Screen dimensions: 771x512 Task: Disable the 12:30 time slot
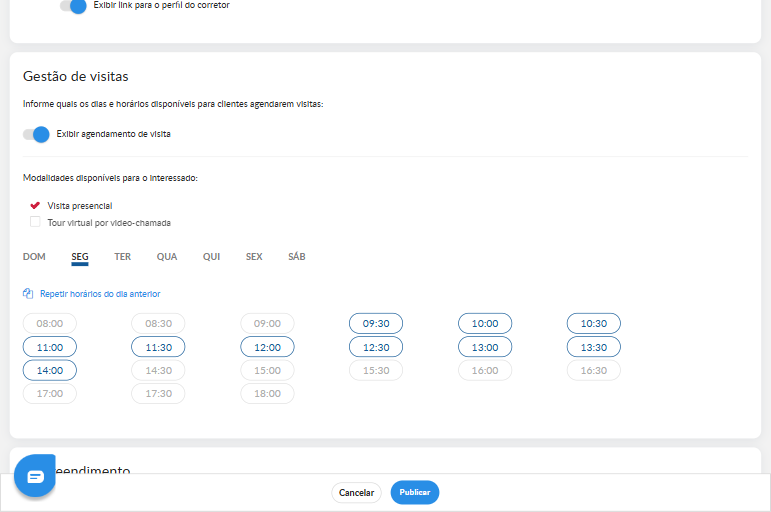point(376,347)
